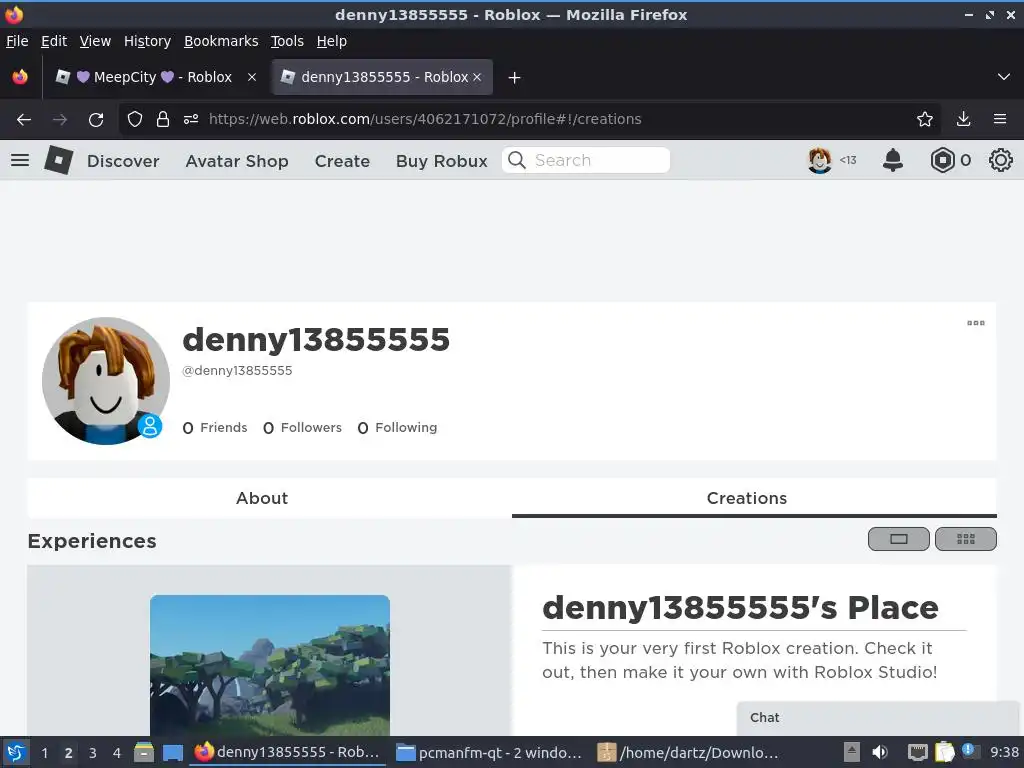This screenshot has width=1024, height=768.
Task: Close the denny13855555 tab
Action: (x=477, y=77)
